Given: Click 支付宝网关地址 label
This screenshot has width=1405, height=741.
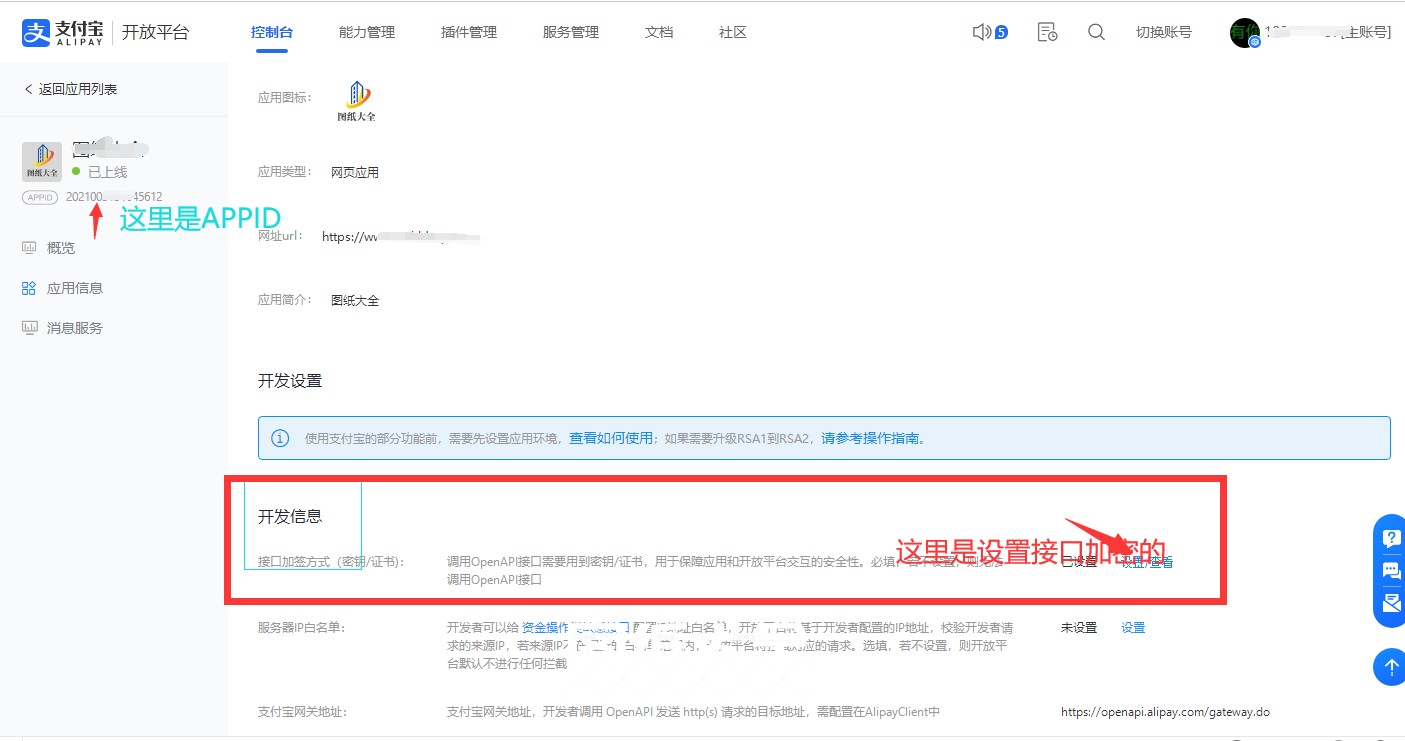Looking at the screenshot, I should (302, 713).
